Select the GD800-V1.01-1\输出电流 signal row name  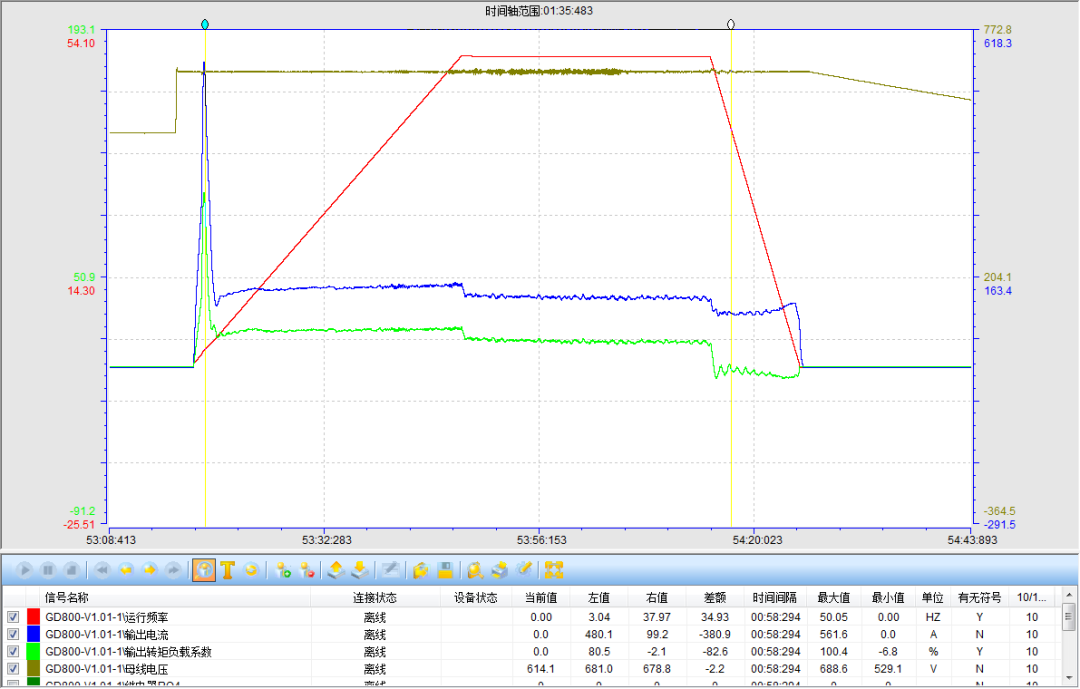(107, 635)
